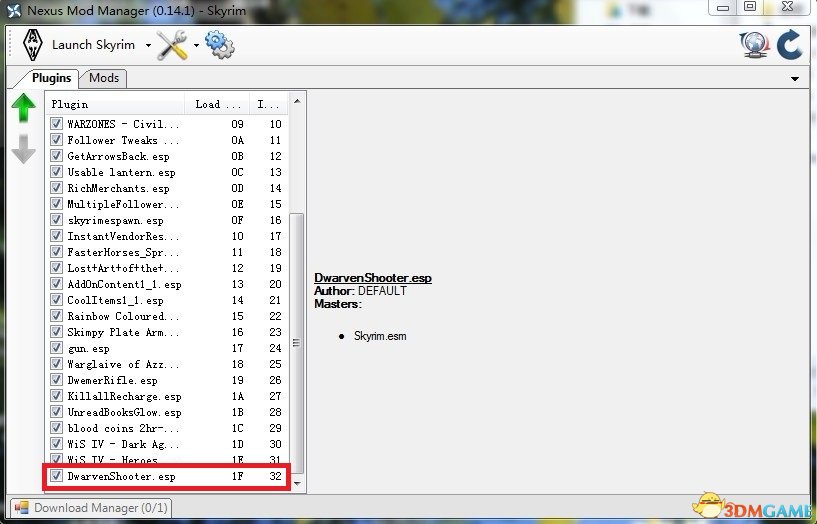Screen dimensions: 817x524
Task: Click the globe with monitor icon
Action: tap(754, 45)
